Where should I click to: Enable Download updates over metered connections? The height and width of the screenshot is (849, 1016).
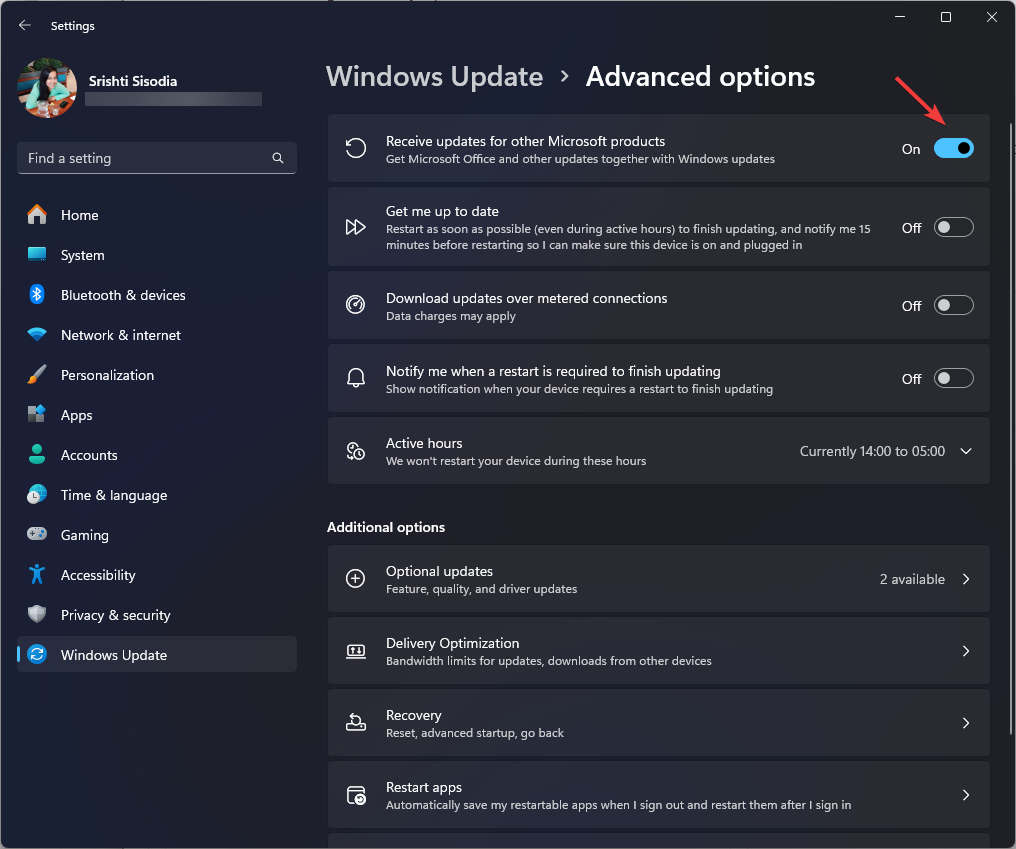coord(954,305)
